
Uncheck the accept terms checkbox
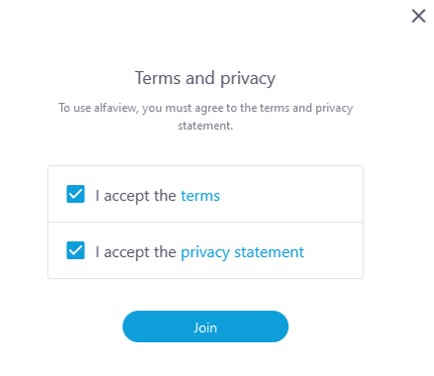pyautogui.click(x=76, y=194)
